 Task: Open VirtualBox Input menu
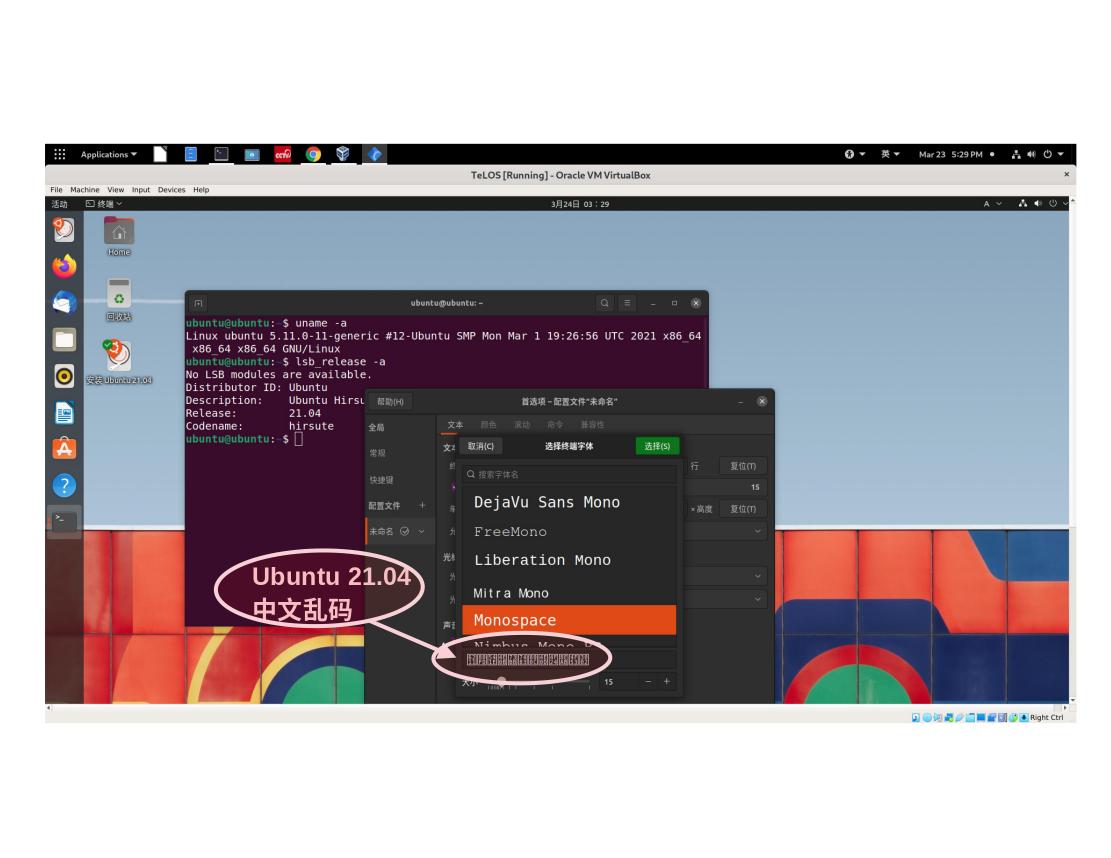click(141, 189)
